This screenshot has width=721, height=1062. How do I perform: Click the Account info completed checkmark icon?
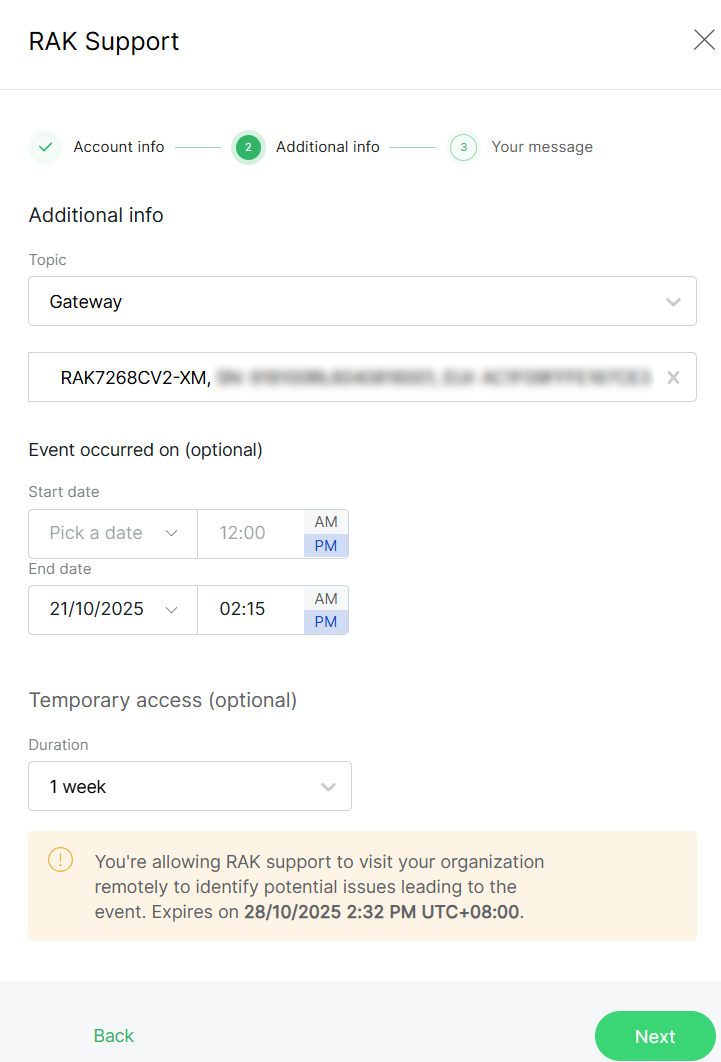[x=45, y=147]
